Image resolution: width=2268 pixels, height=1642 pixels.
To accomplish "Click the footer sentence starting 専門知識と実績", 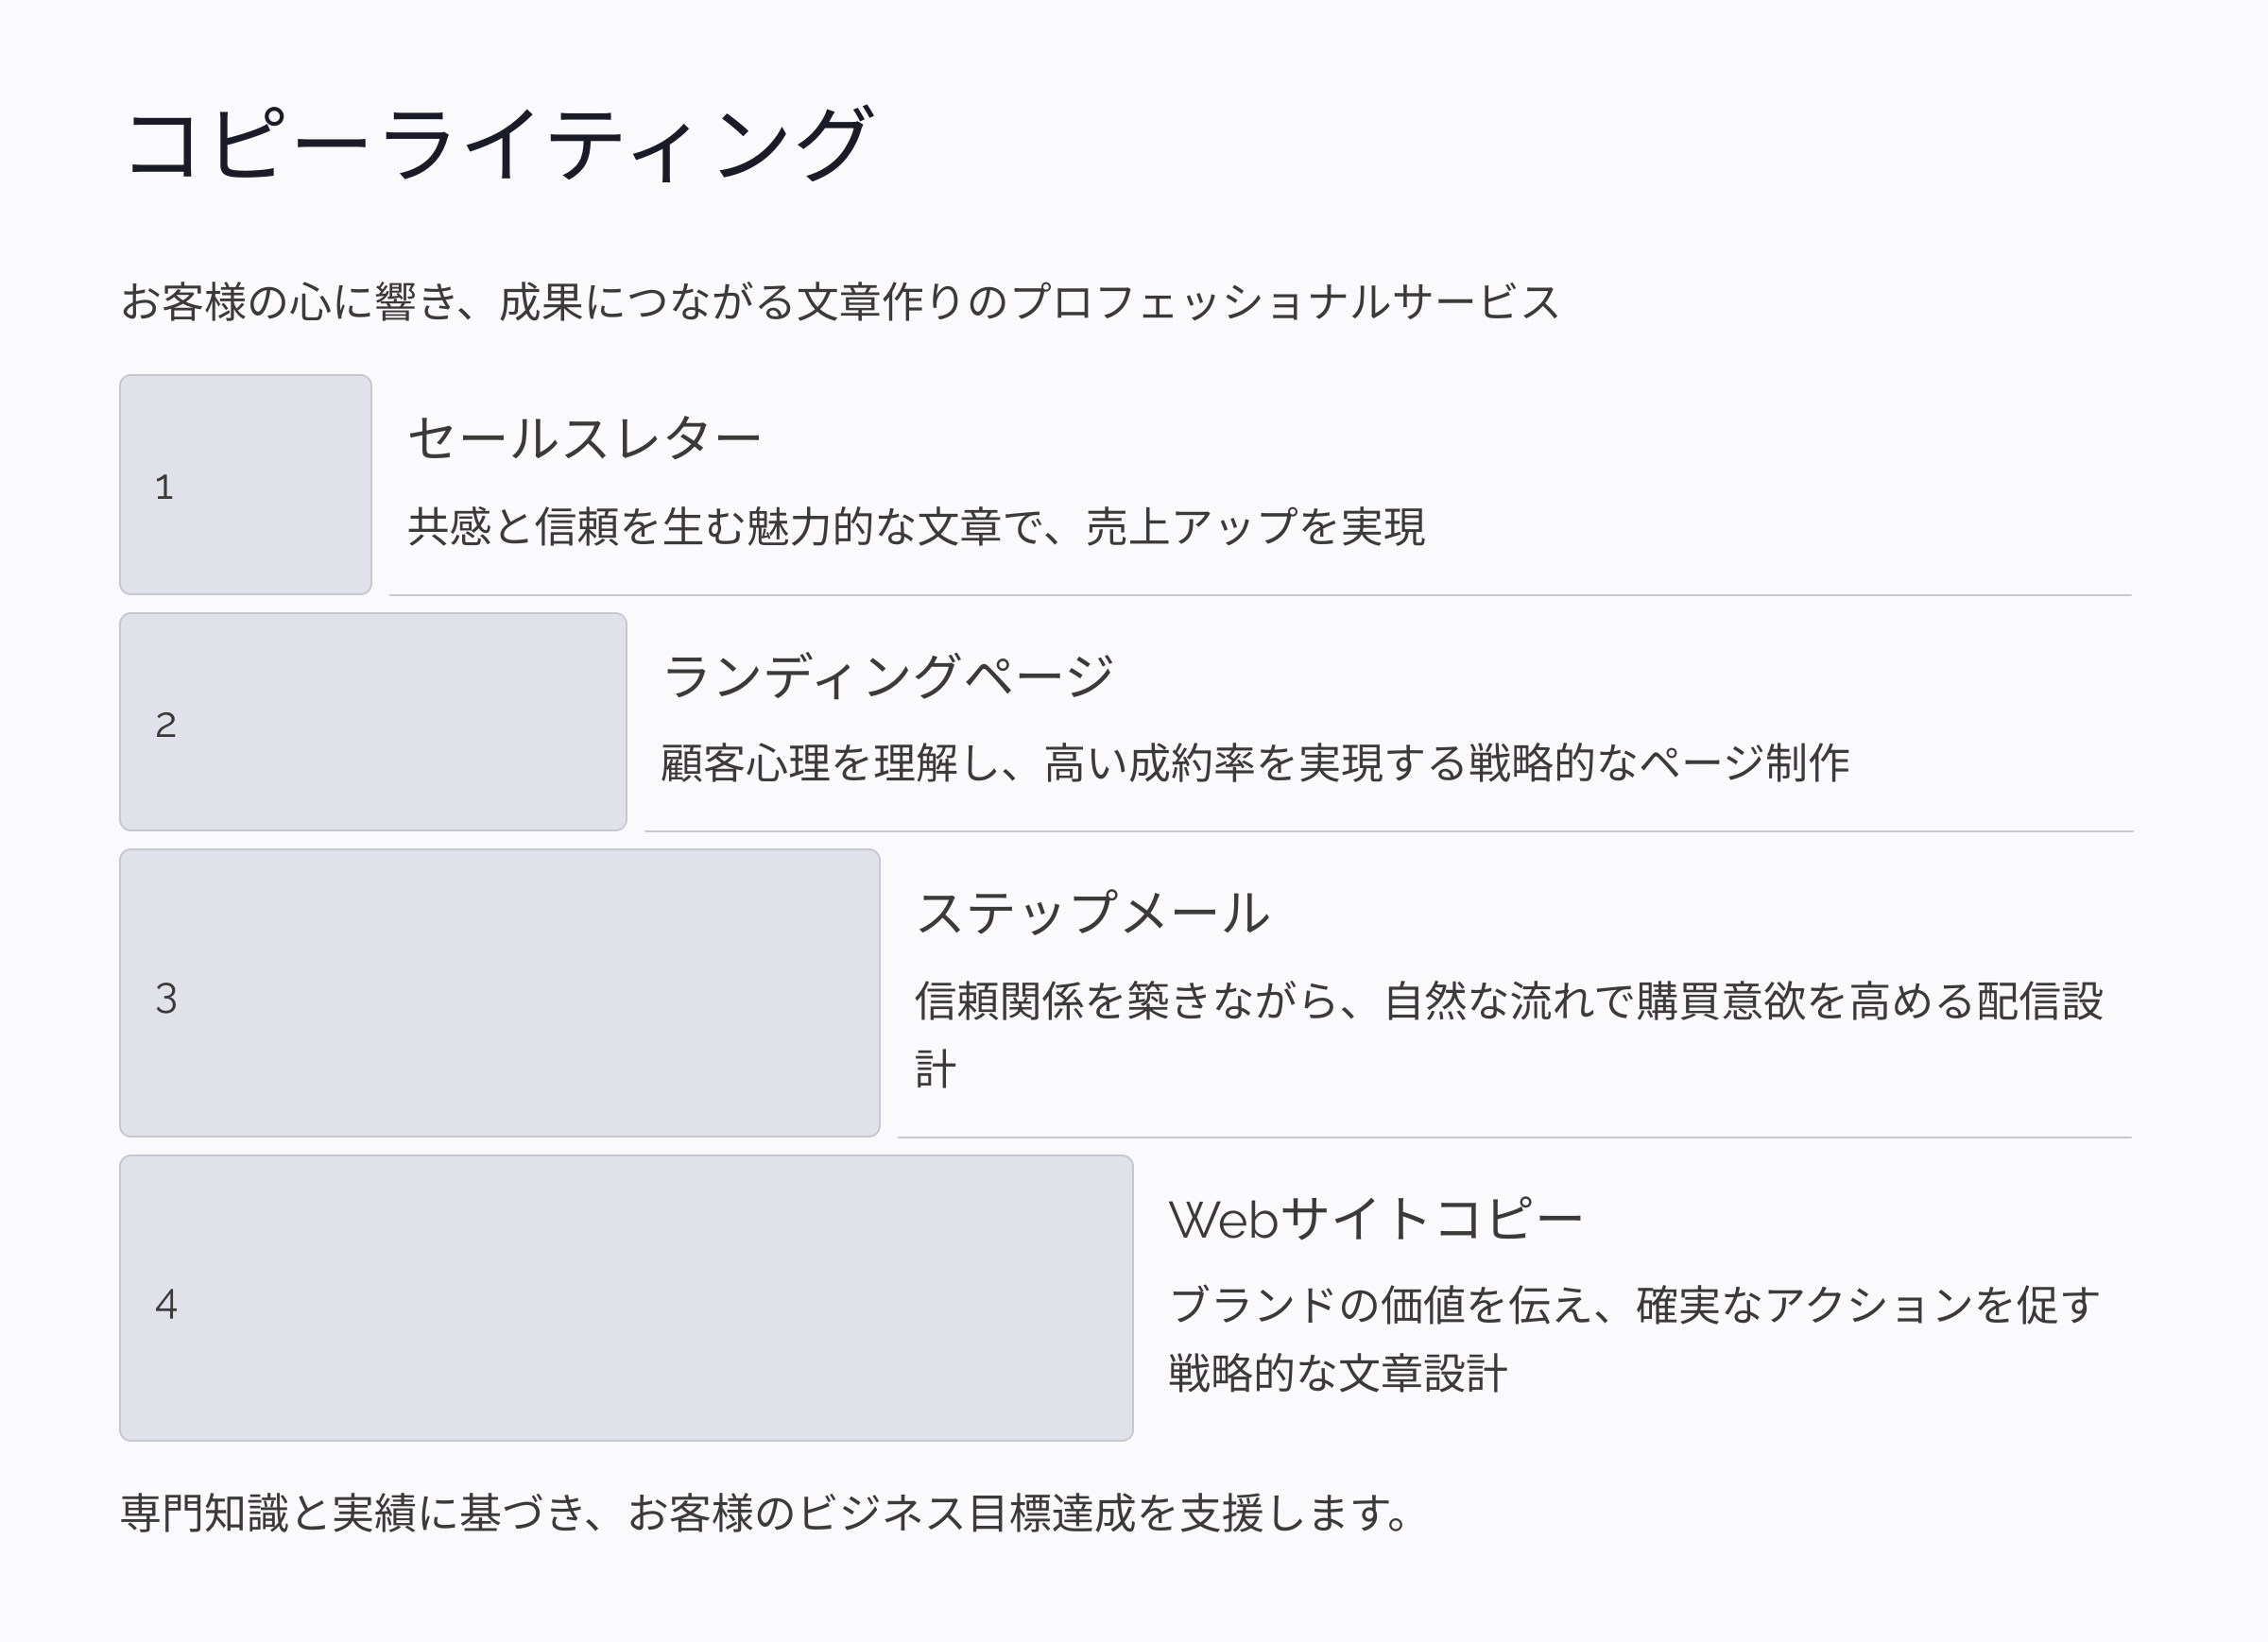I will click(766, 1513).
